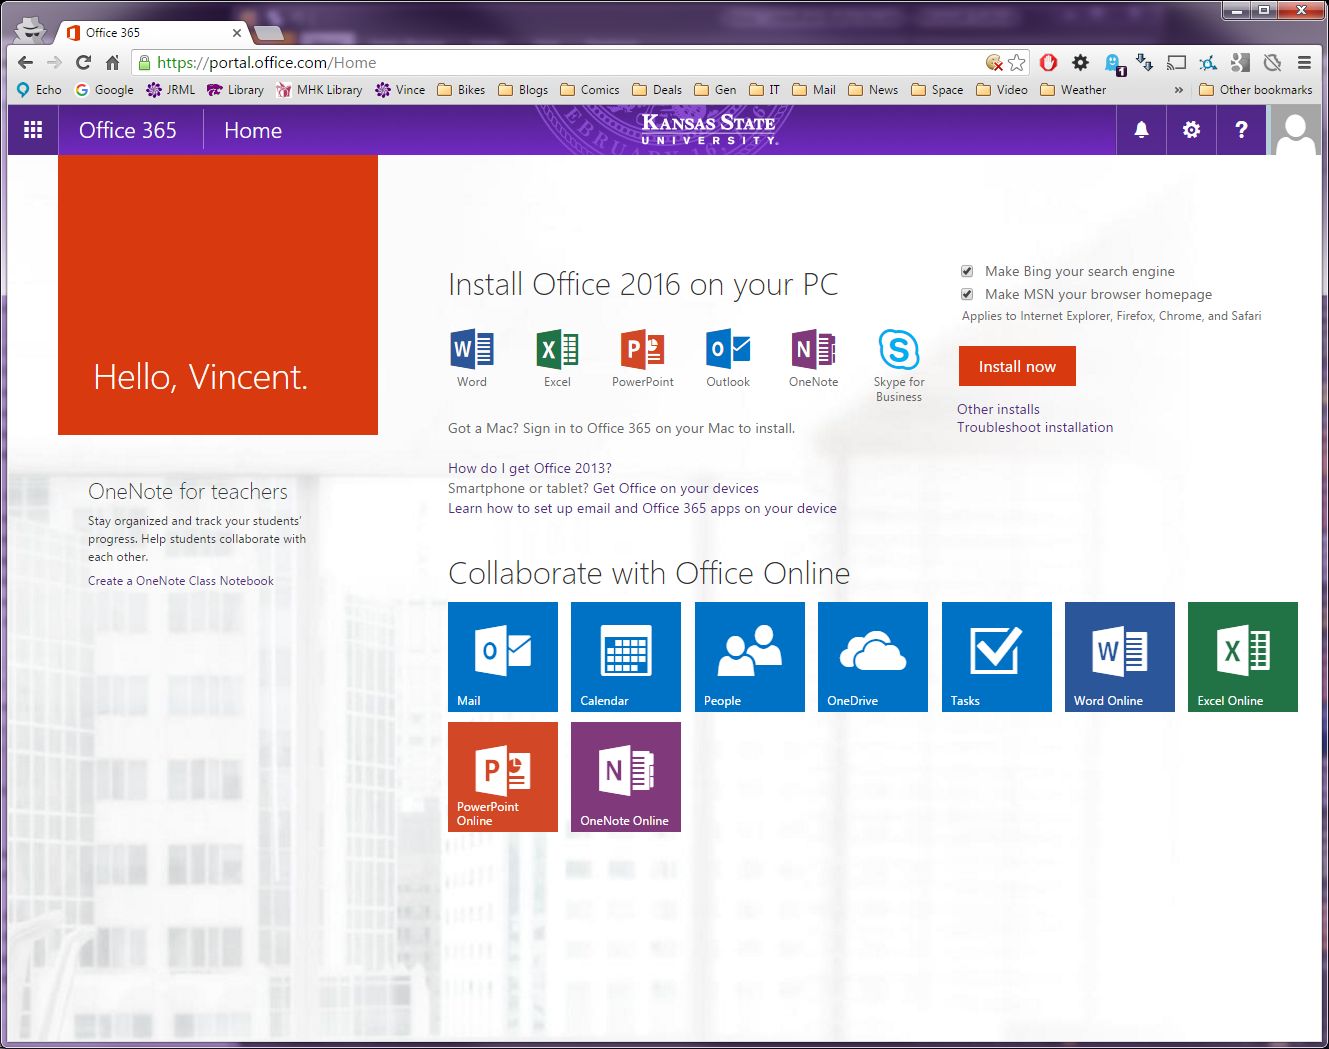Open the Weather bookmark folder

point(1073,90)
